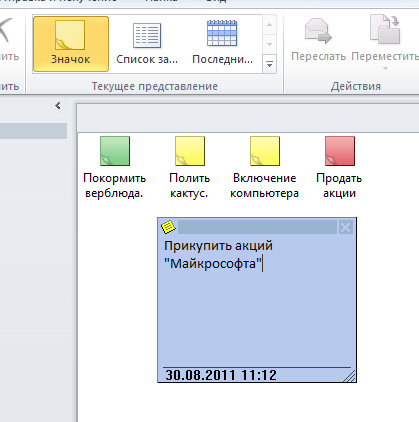419x422 pixels.
Task: Collapse the navigation pane chevron
Action: (58, 106)
